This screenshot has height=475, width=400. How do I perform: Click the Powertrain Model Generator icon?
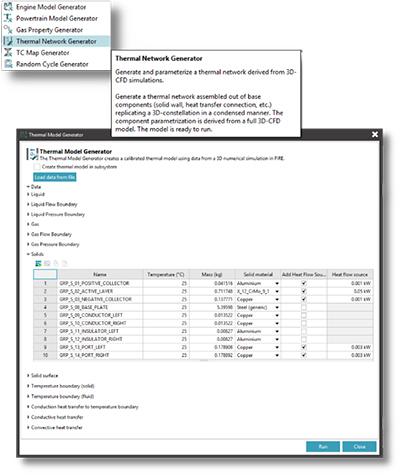point(8,18)
